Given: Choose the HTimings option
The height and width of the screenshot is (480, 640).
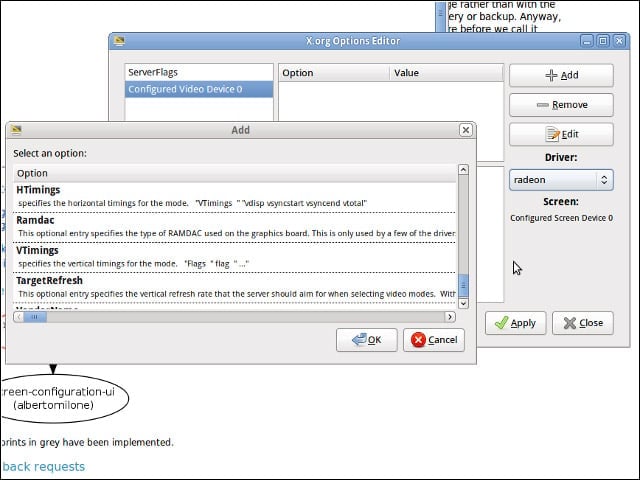Looking at the screenshot, I should 234,197.
